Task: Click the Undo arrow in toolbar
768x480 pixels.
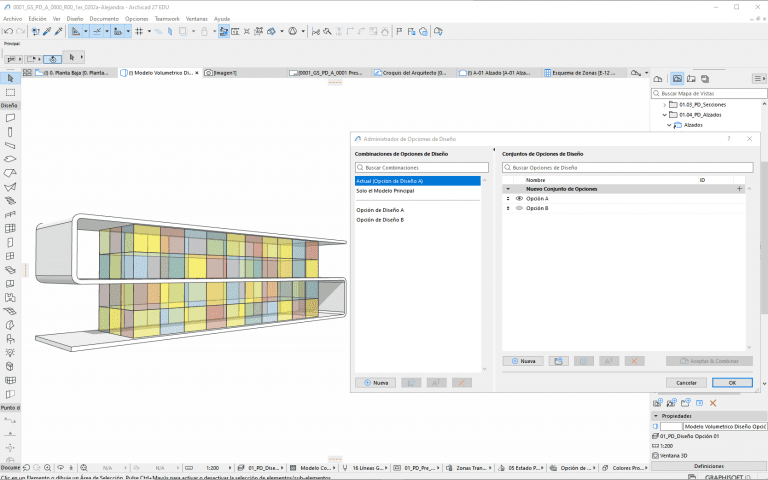Action: tap(8, 31)
